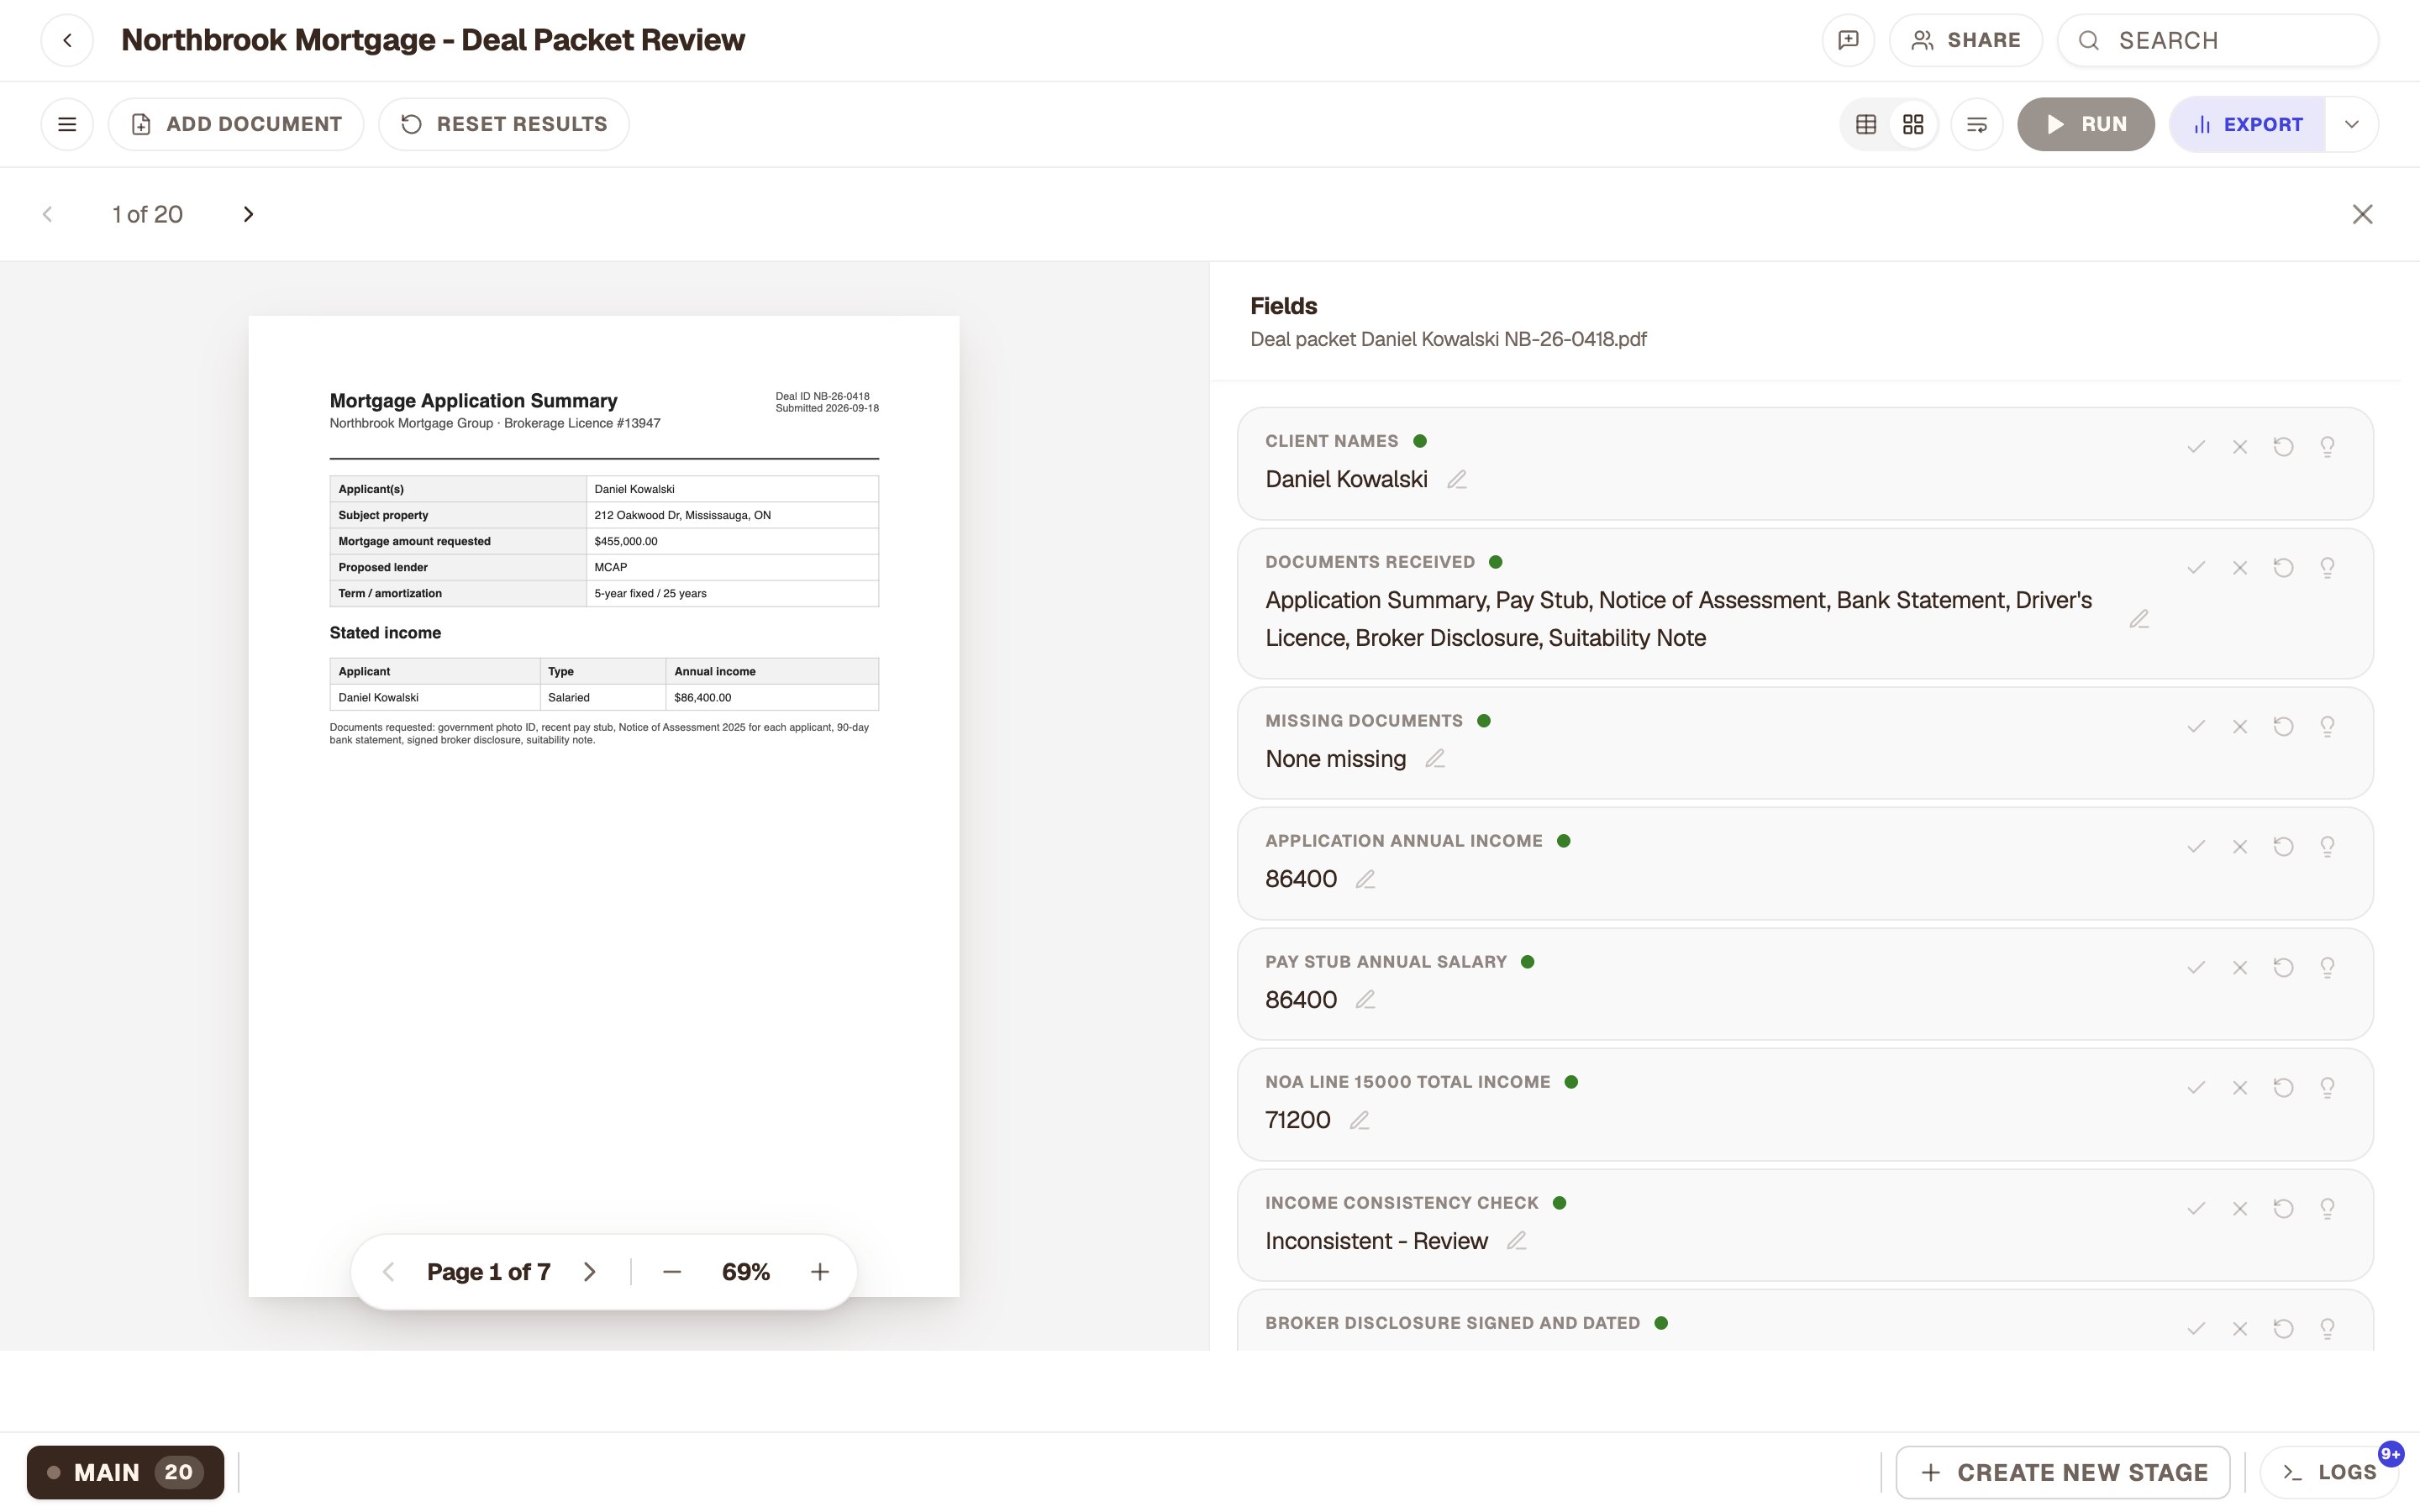This screenshot has width=2420, height=1512.
Task: Click Reset Results button
Action: (x=504, y=124)
